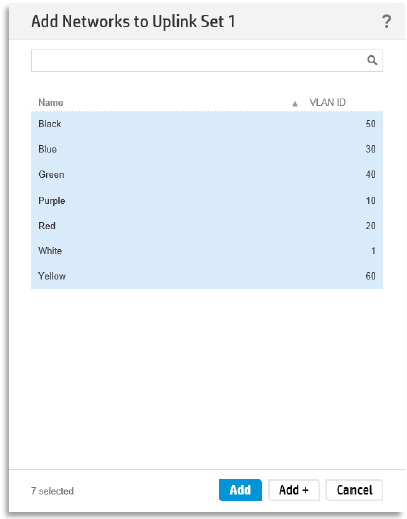This screenshot has width=407, height=519.
Task: Click the search magnifier icon
Action: click(x=372, y=60)
